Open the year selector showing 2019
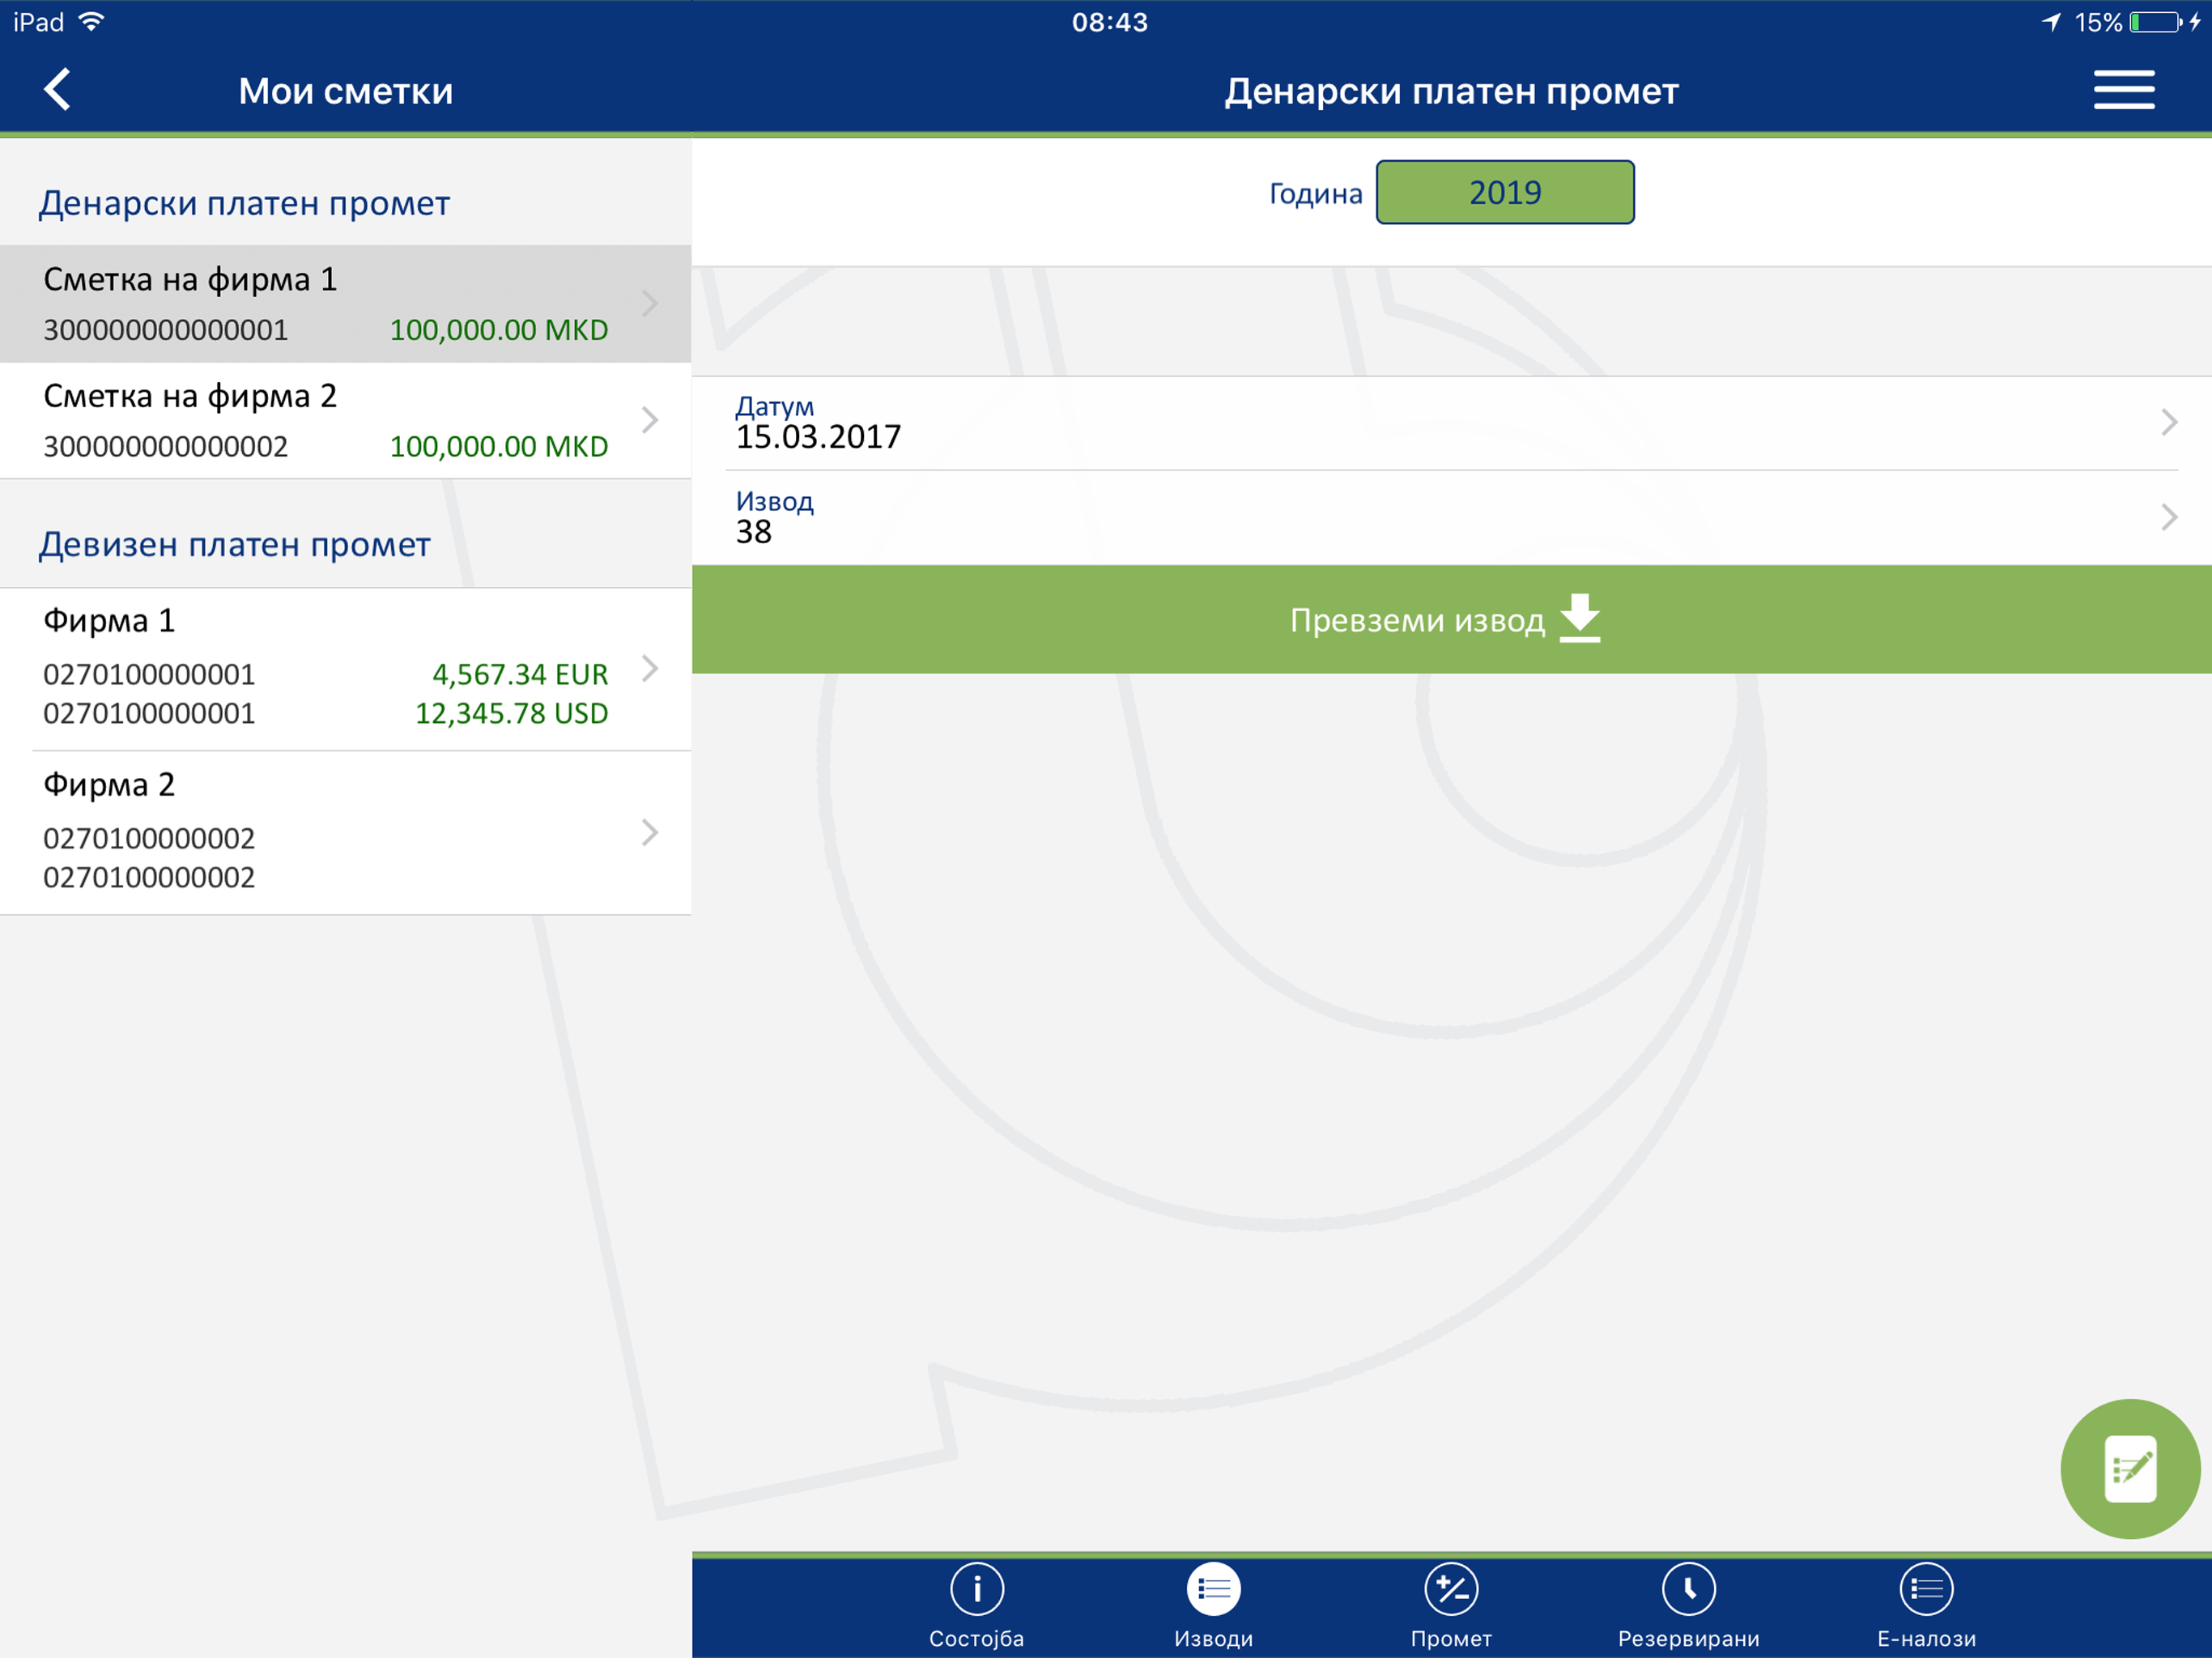Viewport: 2212px width, 1658px height. point(1505,192)
